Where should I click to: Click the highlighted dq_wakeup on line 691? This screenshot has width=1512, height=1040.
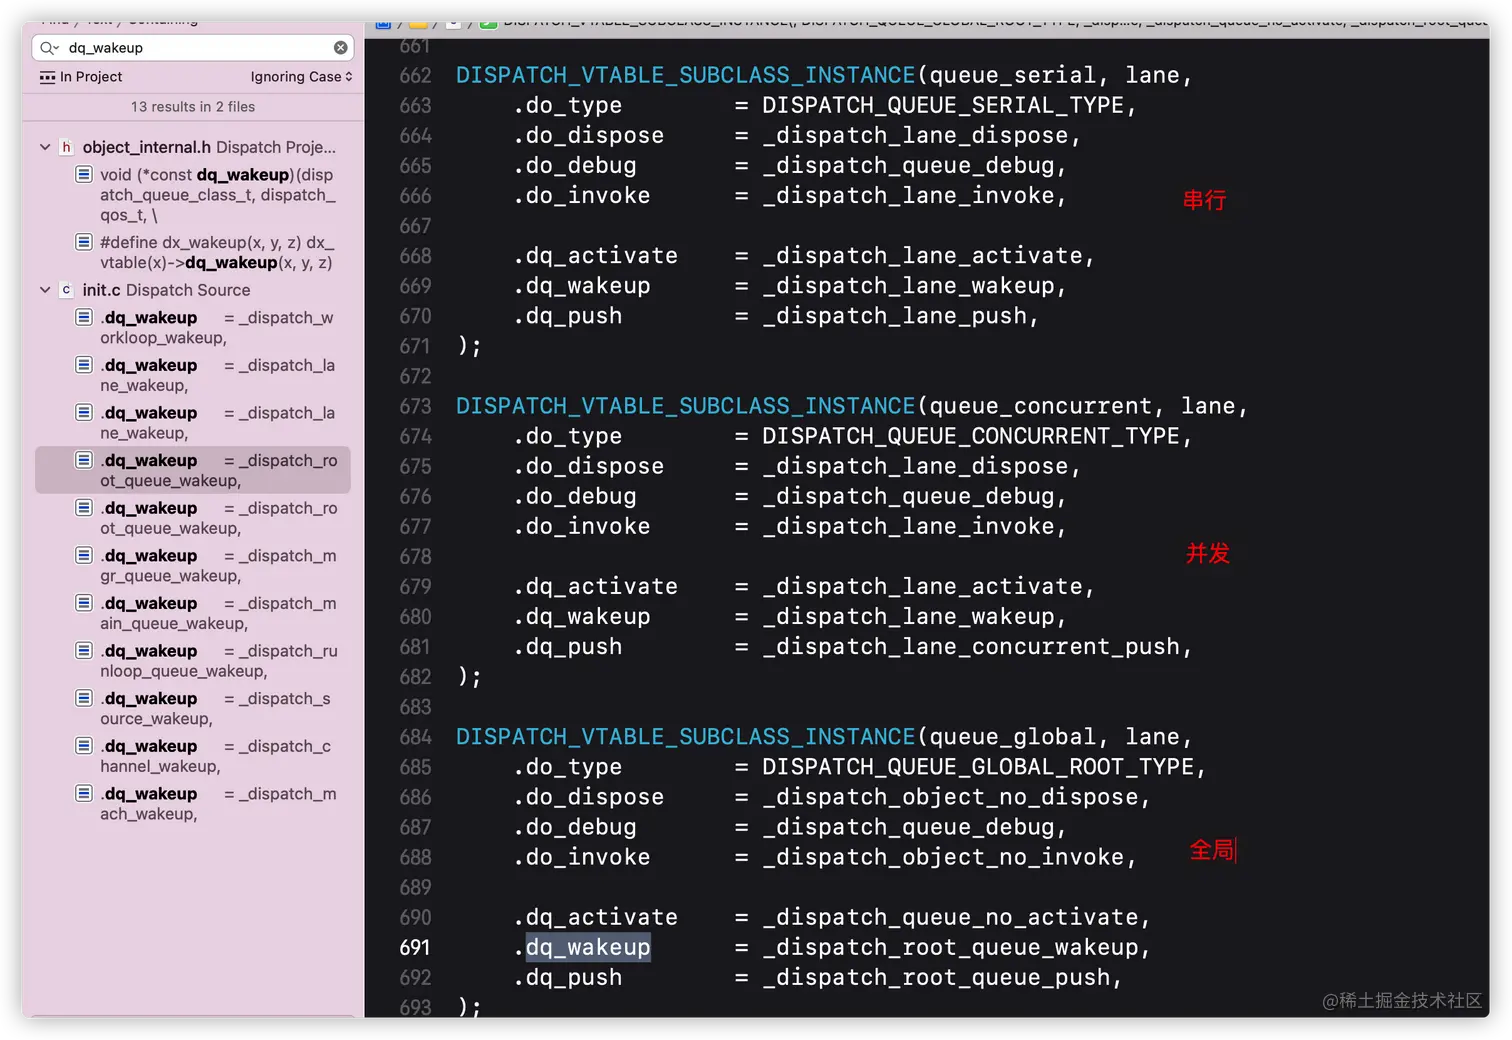point(588,947)
